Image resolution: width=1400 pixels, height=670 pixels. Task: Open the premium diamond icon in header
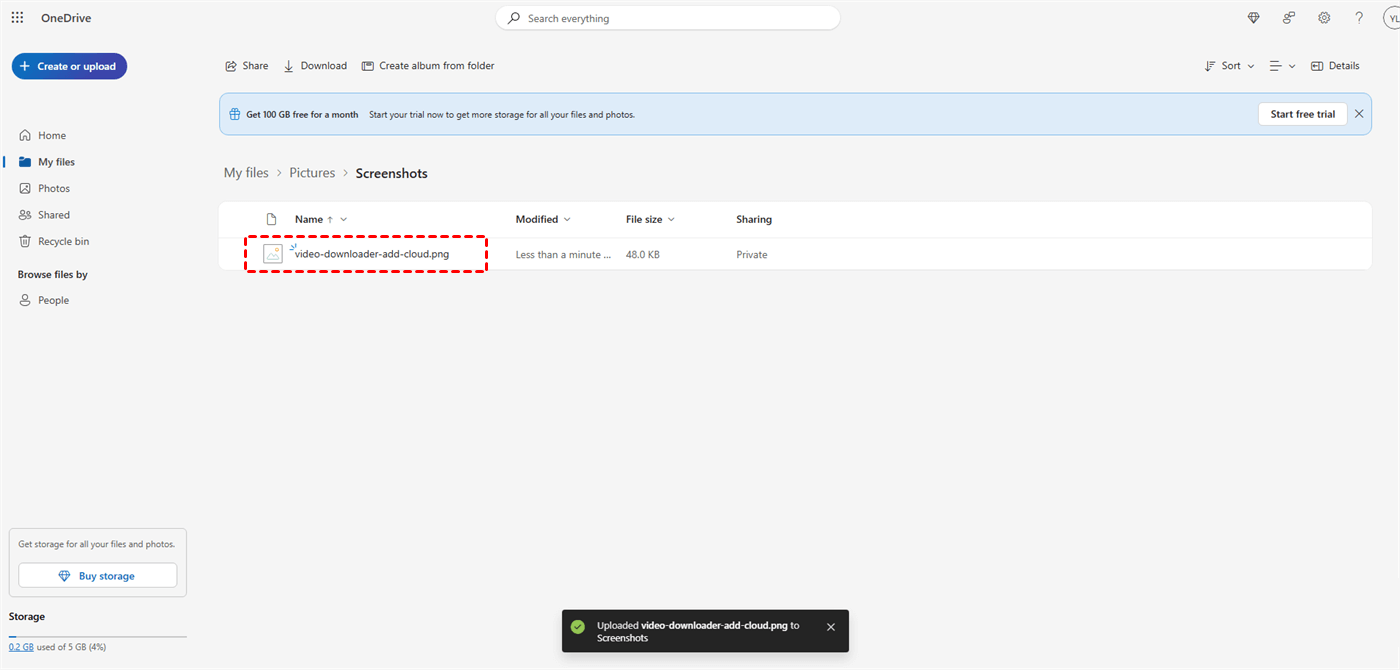point(1254,18)
